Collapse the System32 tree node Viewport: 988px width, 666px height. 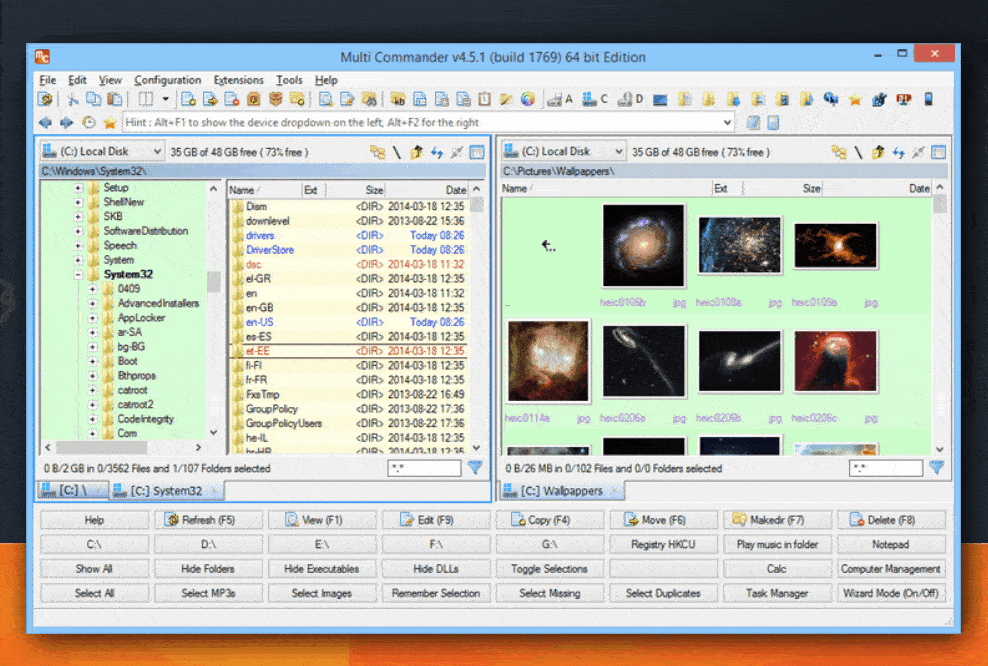pyautogui.click(x=78, y=275)
